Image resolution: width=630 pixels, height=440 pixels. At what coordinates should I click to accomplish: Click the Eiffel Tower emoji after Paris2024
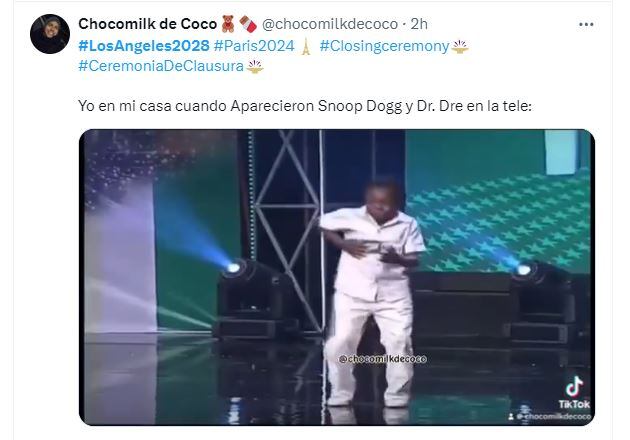[306, 46]
